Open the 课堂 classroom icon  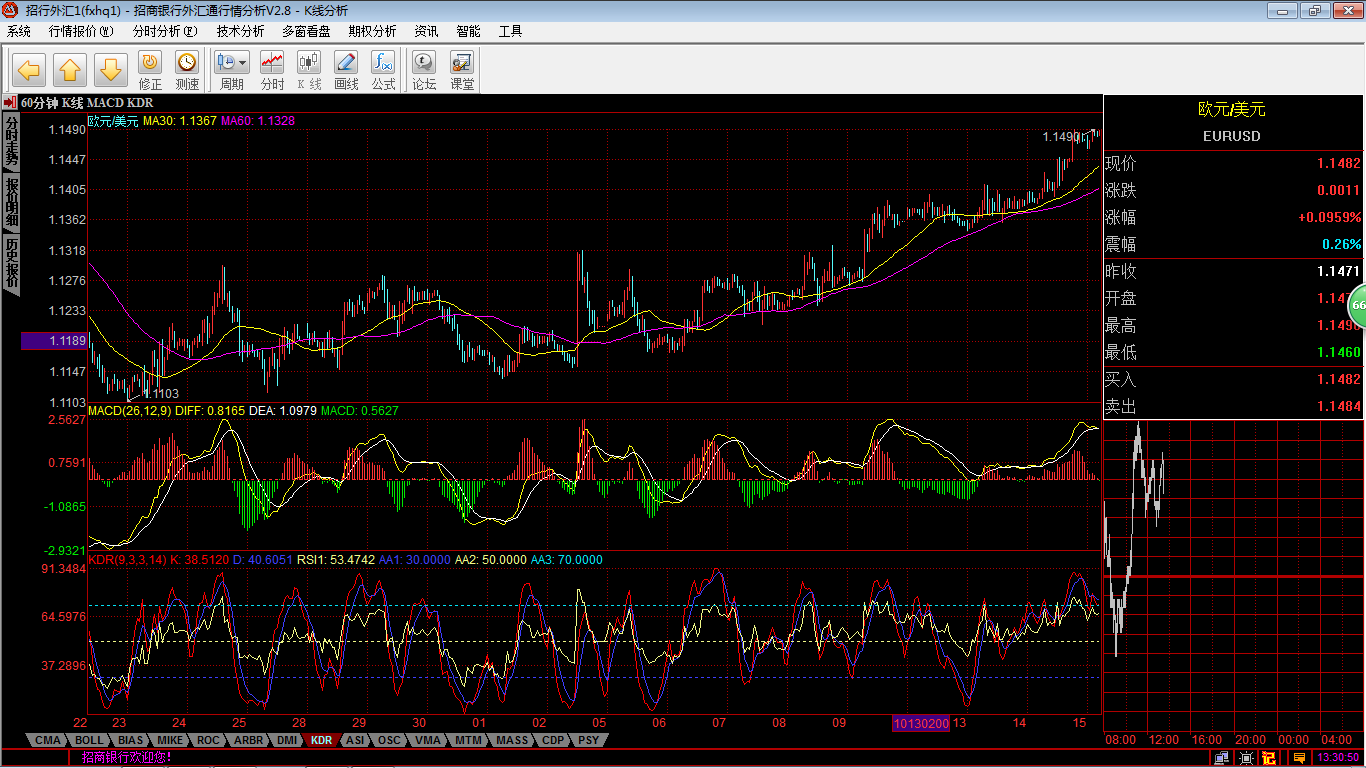[x=462, y=70]
